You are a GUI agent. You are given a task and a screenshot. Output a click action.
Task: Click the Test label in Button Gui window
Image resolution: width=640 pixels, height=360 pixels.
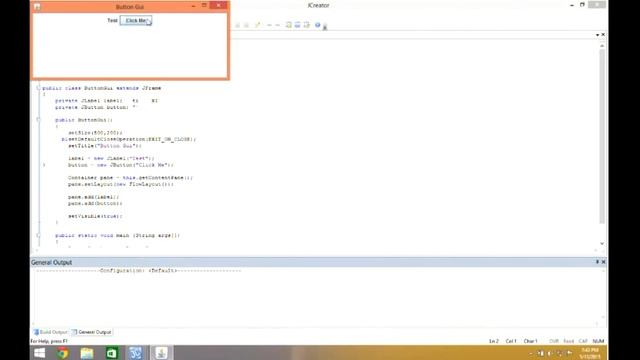click(x=112, y=20)
